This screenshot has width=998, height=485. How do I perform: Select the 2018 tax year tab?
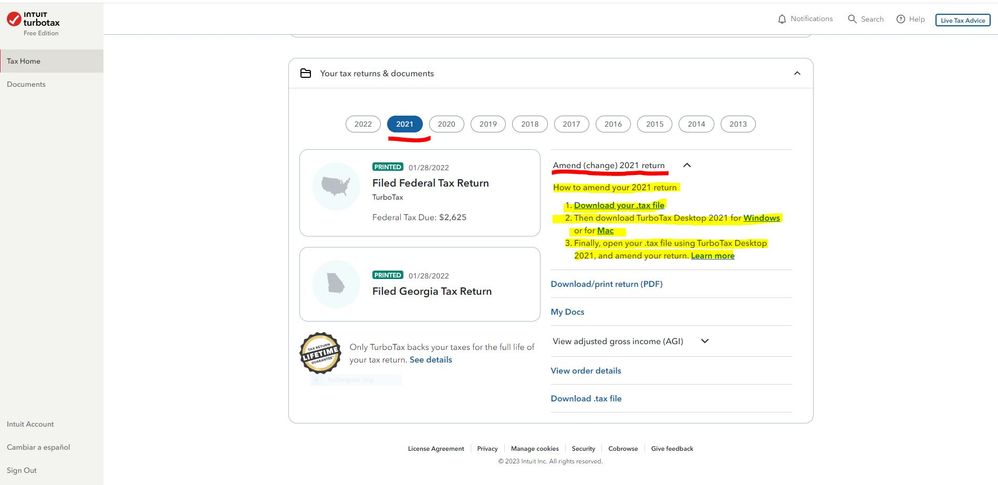pyautogui.click(x=530, y=124)
